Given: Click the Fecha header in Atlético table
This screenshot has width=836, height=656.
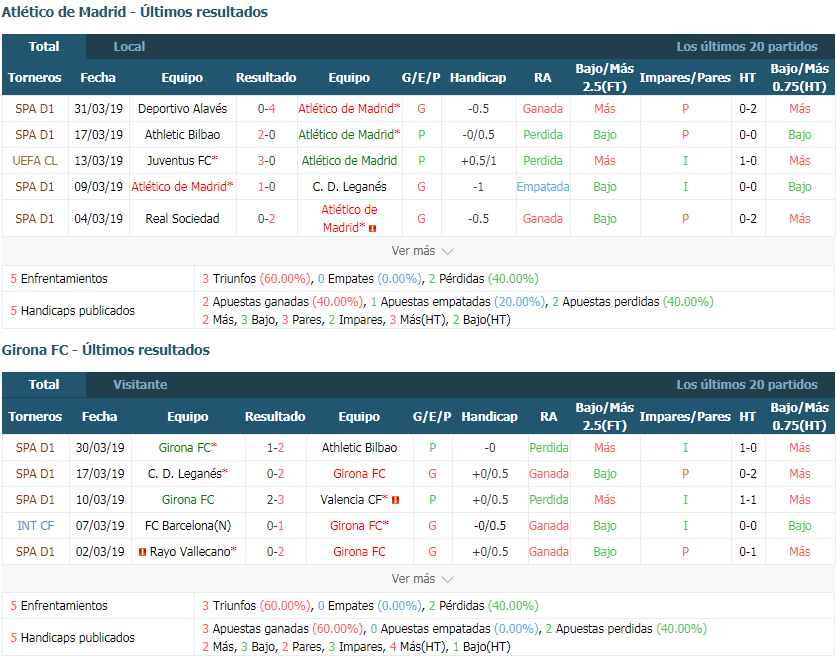Looking at the screenshot, I should [x=98, y=78].
